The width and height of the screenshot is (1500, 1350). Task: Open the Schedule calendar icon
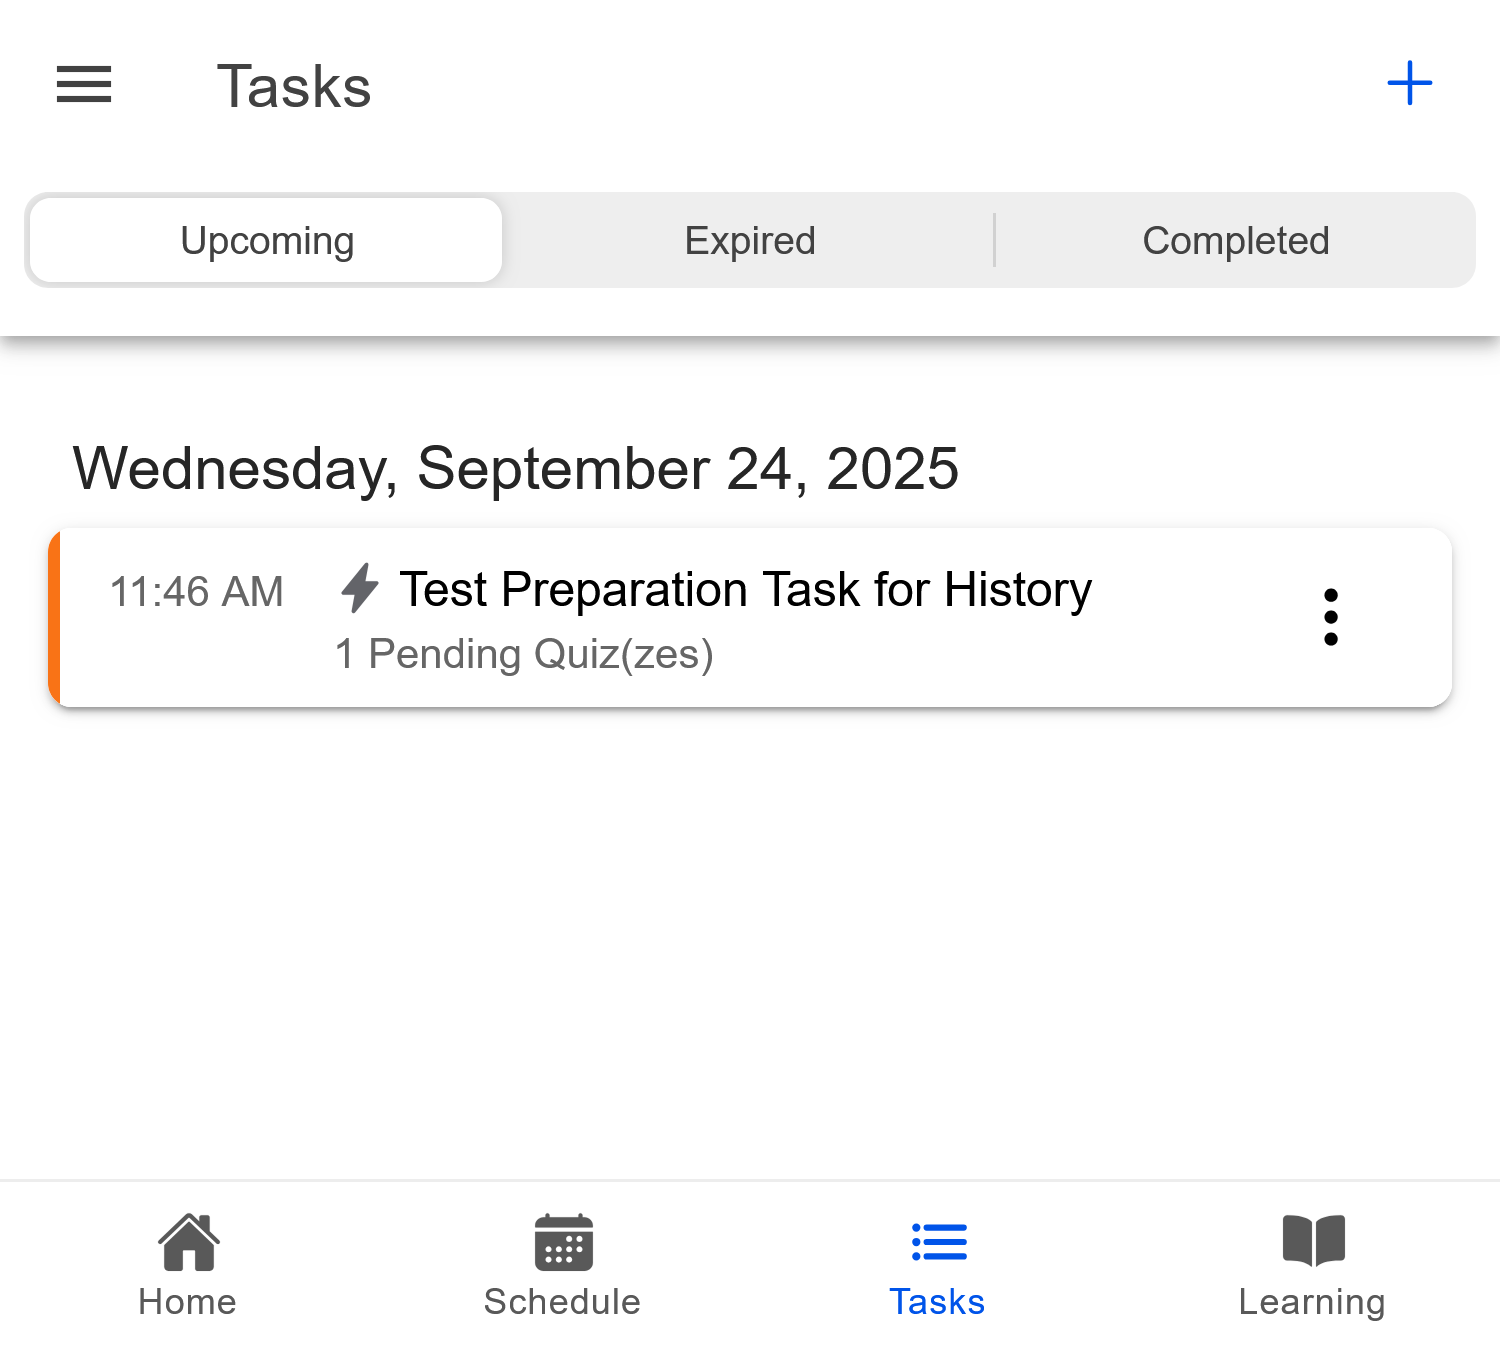pos(562,1242)
